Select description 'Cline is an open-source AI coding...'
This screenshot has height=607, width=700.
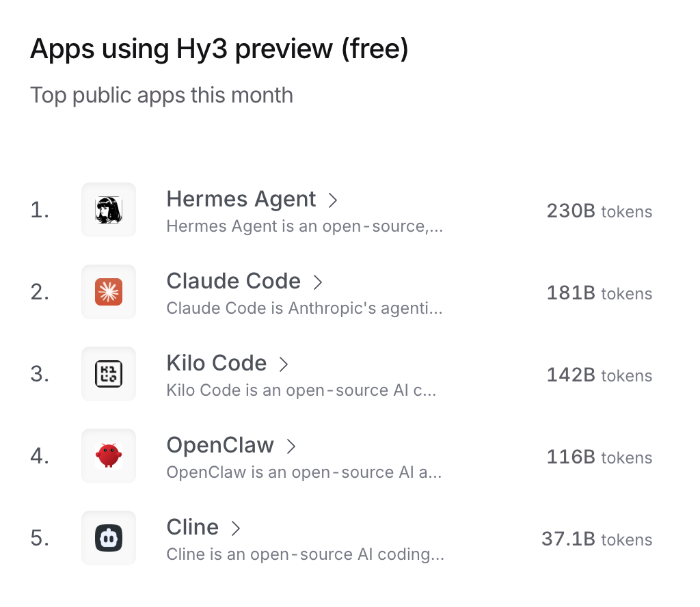[x=305, y=554]
